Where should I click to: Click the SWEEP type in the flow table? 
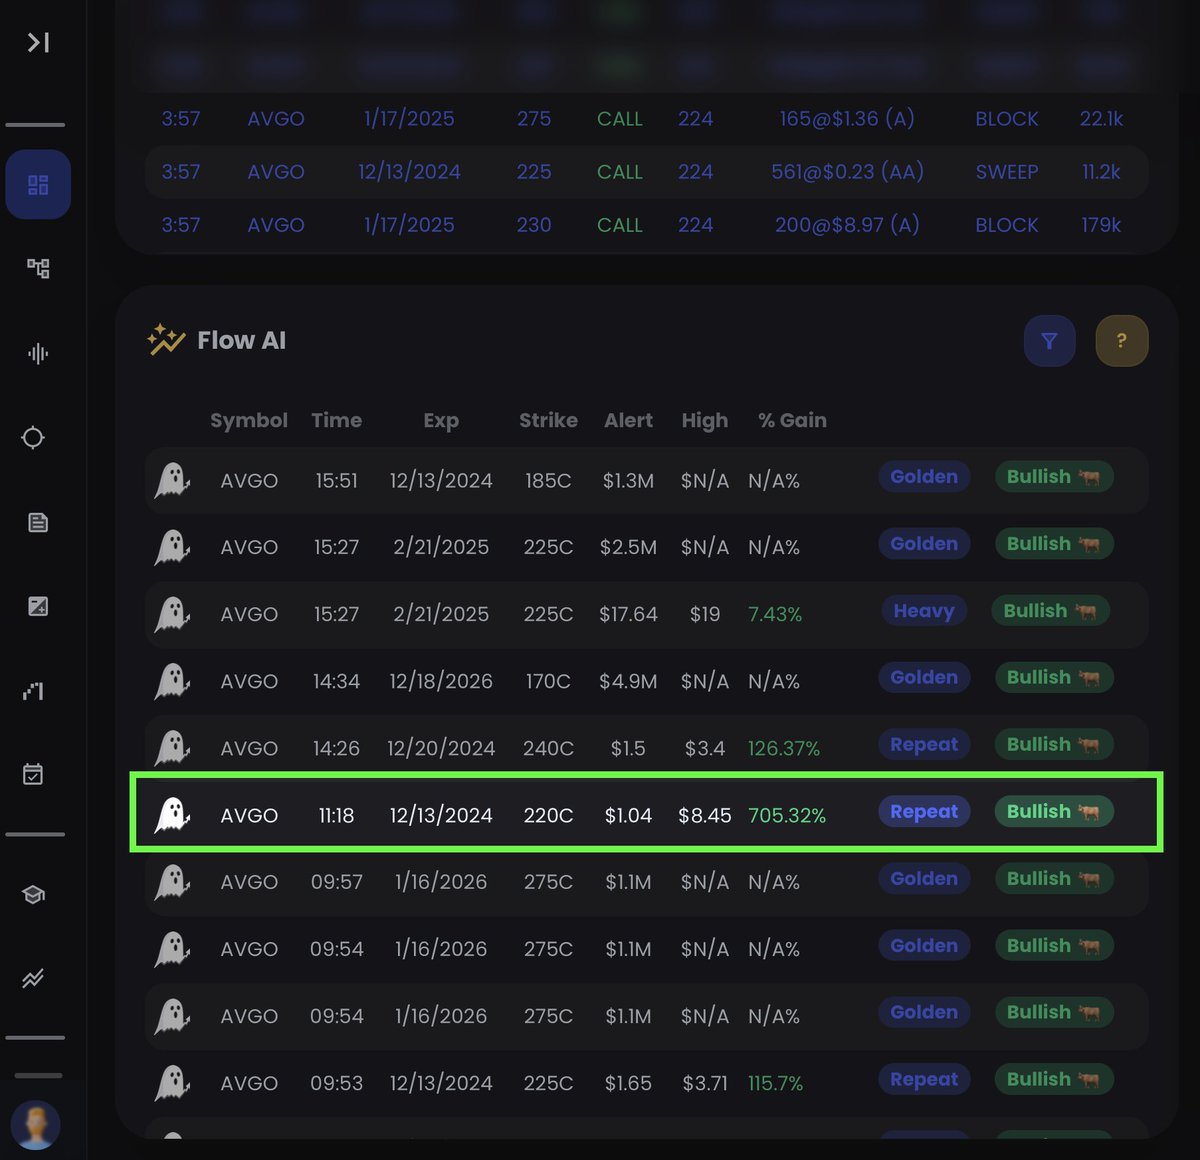(x=1007, y=172)
